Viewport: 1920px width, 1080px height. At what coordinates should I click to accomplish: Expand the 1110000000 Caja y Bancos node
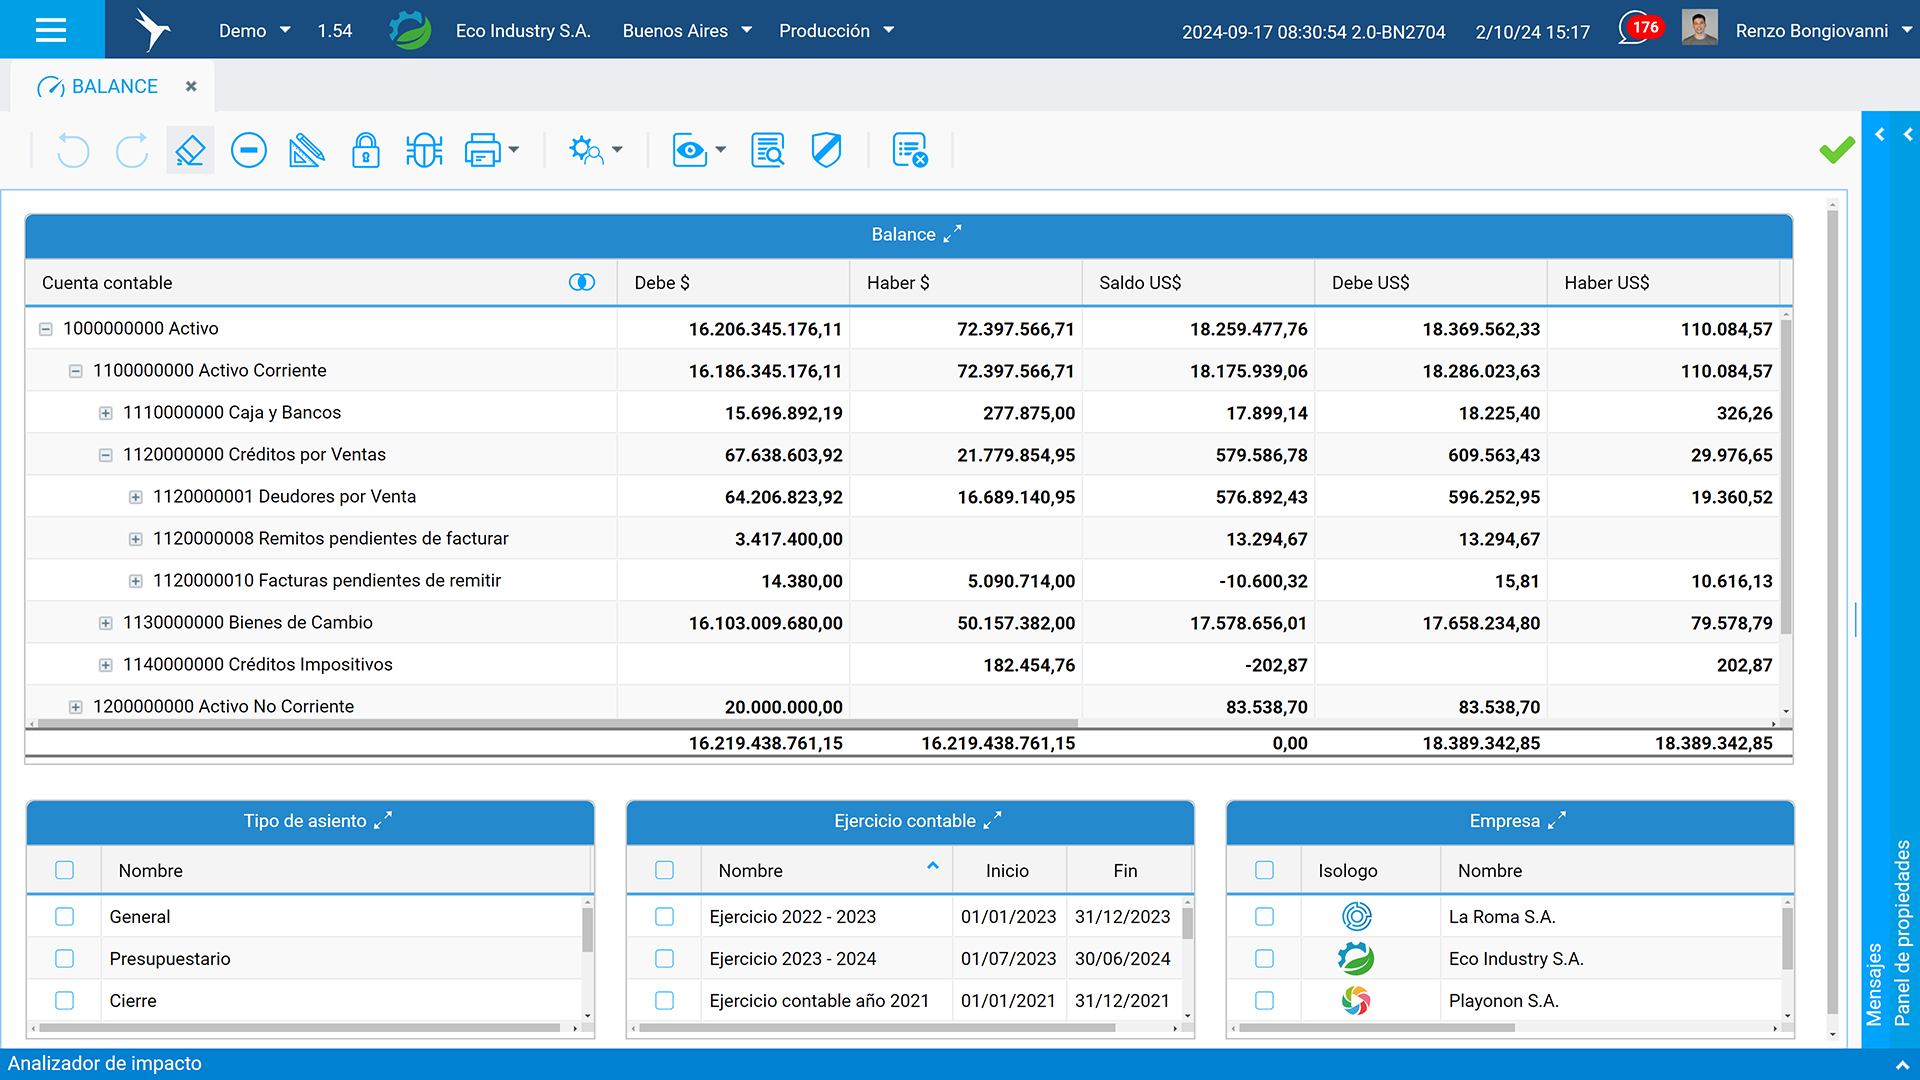pos(106,413)
